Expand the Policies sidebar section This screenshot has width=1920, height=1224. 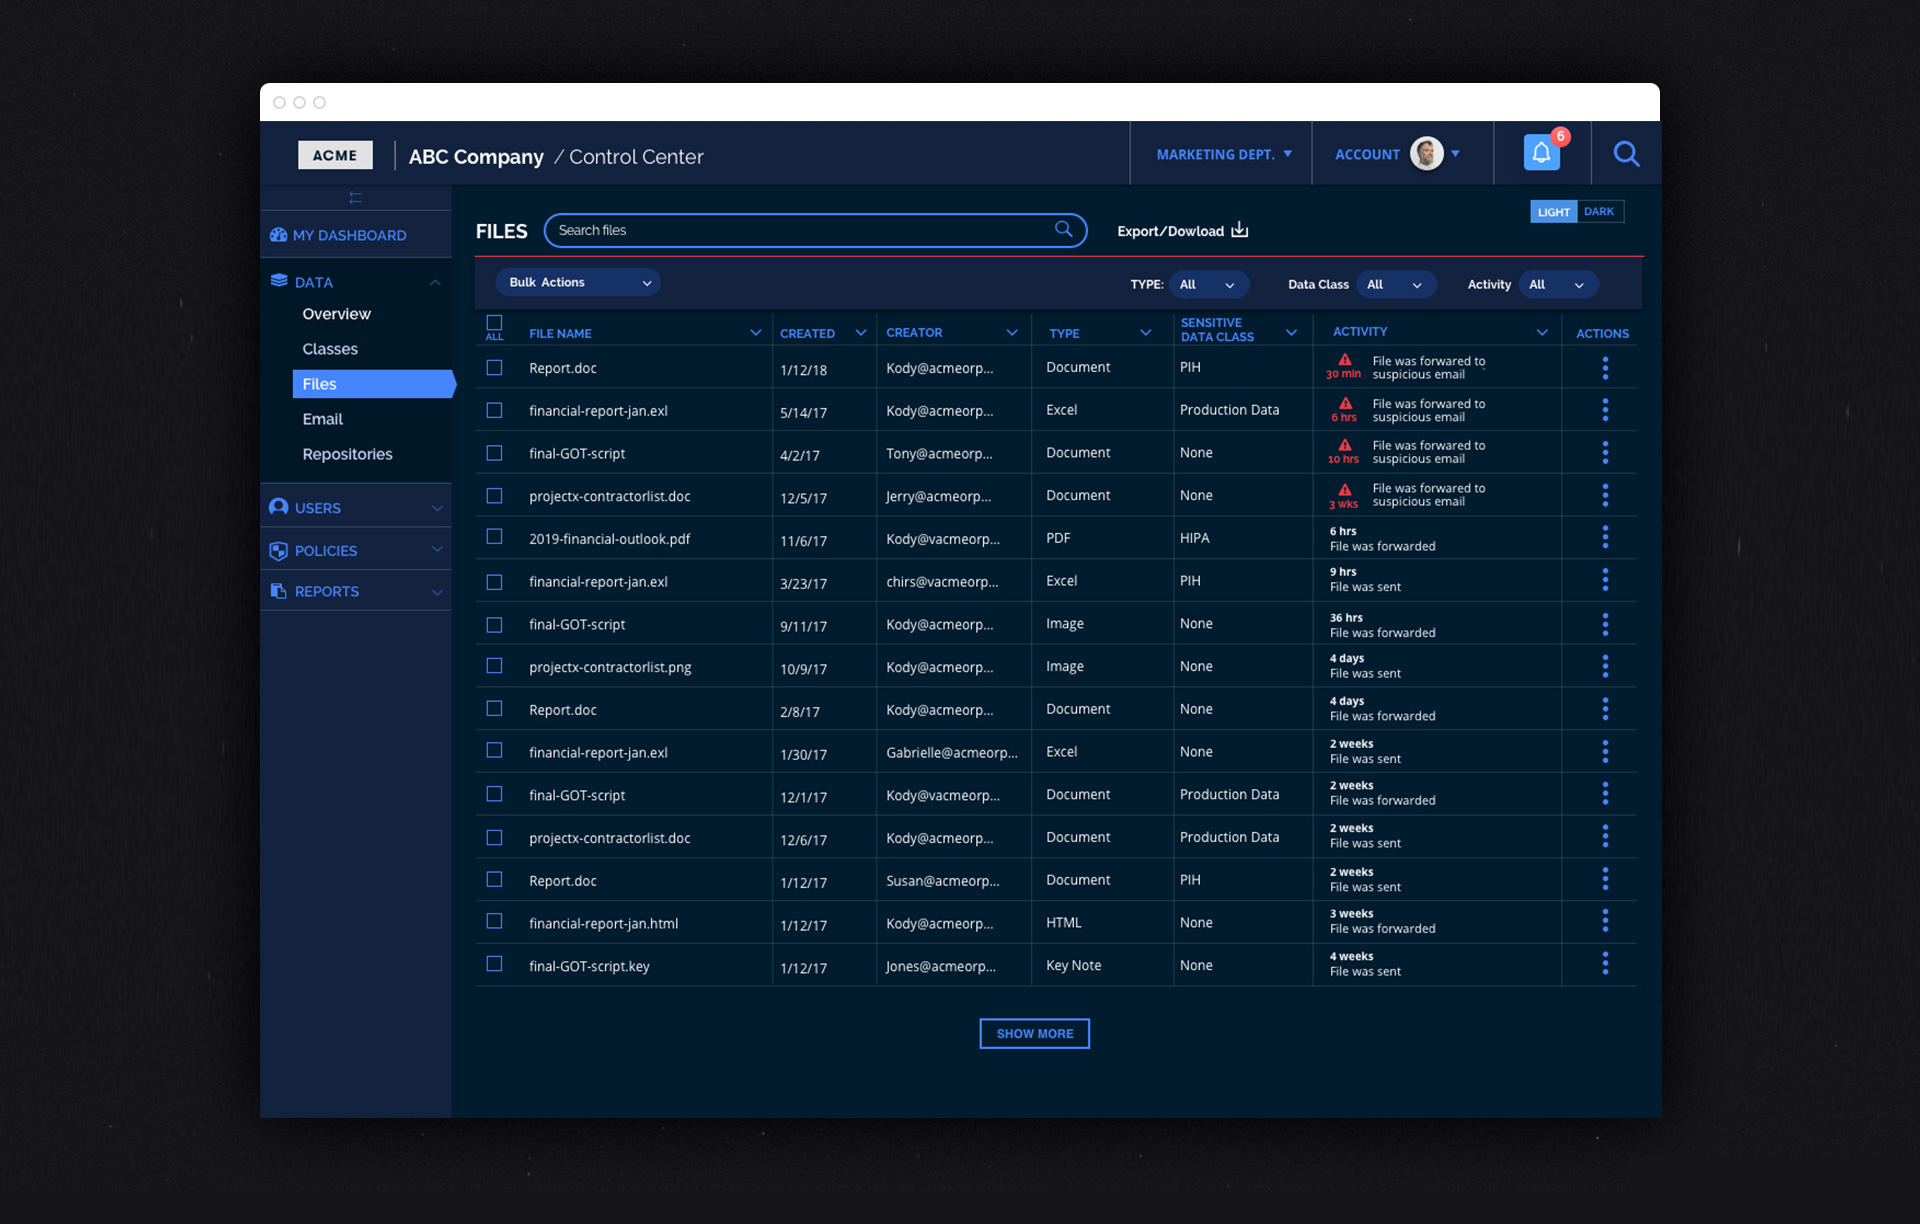437,549
